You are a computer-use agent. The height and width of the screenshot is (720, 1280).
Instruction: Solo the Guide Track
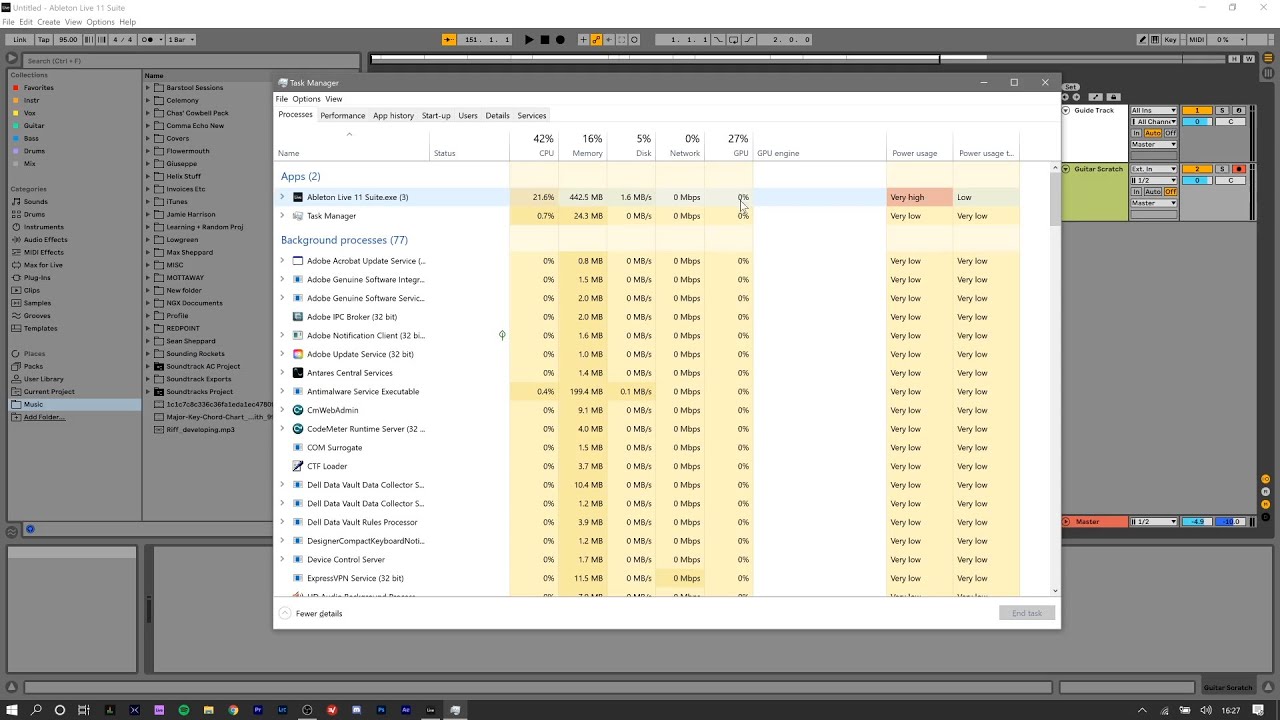pyautogui.click(x=1222, y=110)
